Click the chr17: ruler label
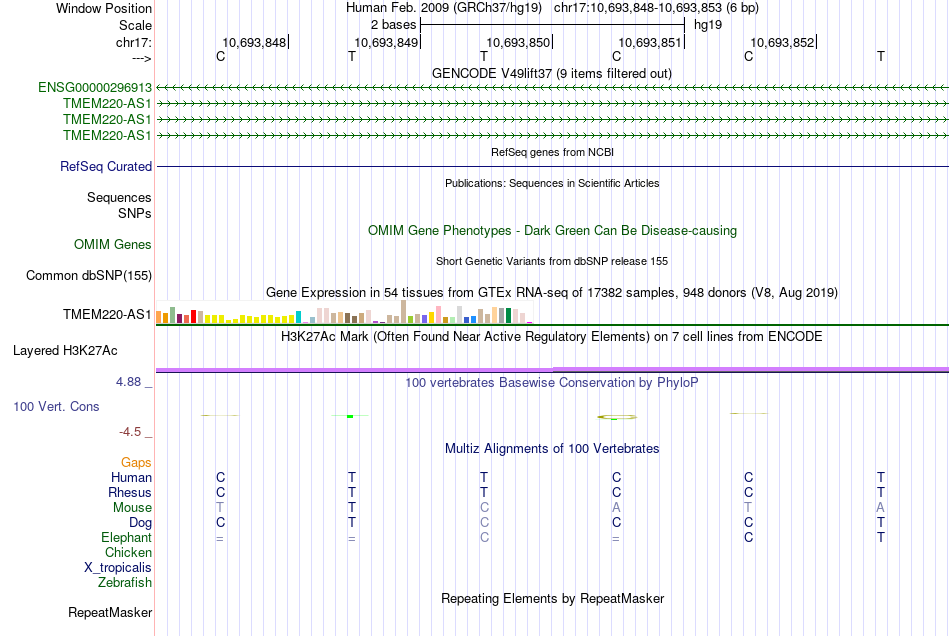 tap(134, 42)
